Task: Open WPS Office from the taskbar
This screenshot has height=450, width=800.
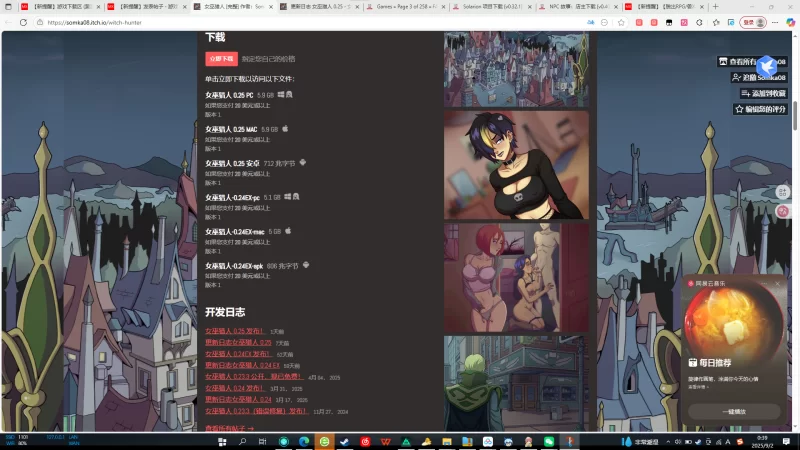Action: pyautogui.click(x=385, y=442)
